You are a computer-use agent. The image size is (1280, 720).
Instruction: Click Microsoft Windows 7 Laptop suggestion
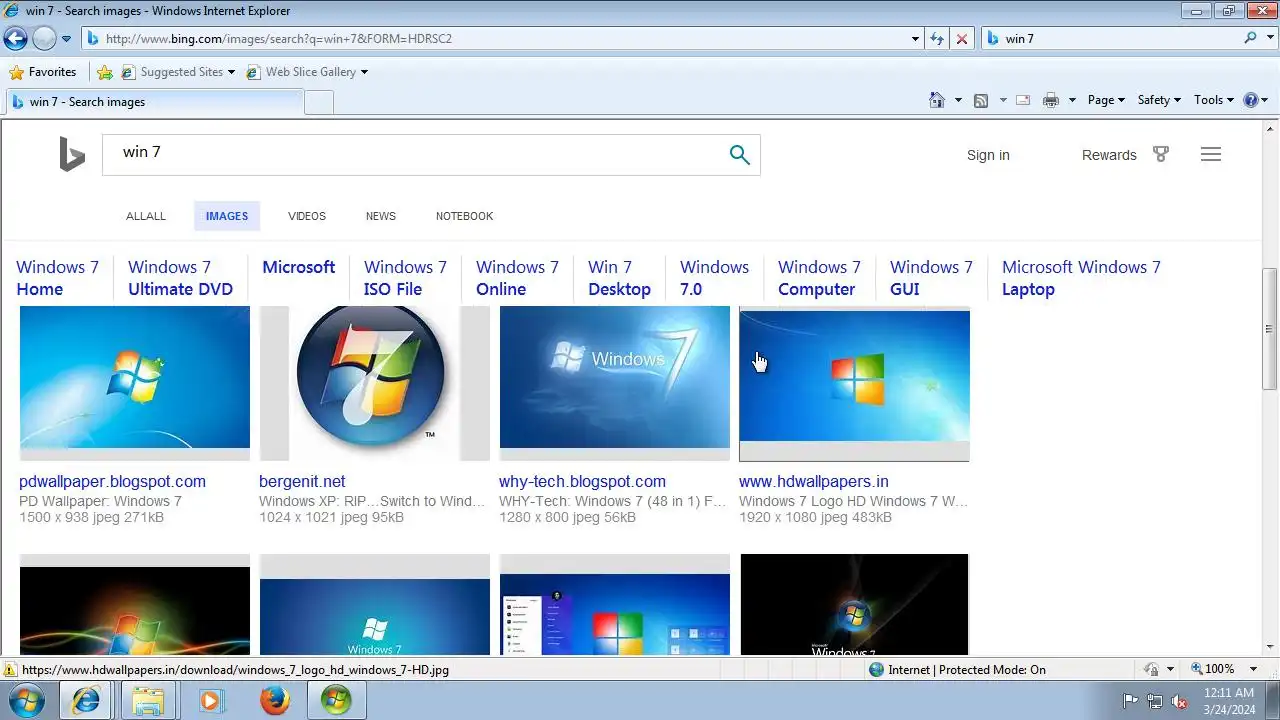(x=1081, y=278)
